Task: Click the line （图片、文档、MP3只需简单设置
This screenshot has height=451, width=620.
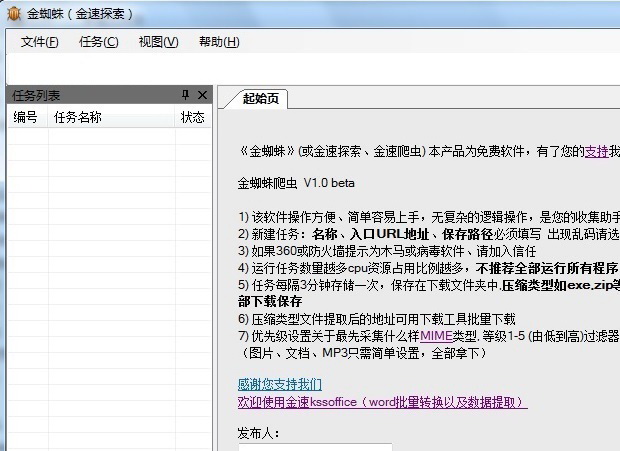Action: (363, 353)
